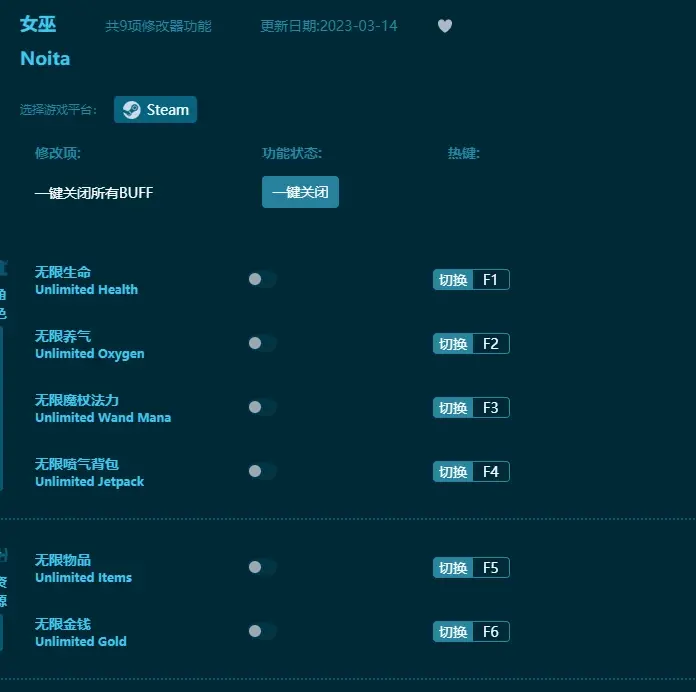Turn on Unlimited Gold switch
The image size is (696, 692).
click(262, 631)
